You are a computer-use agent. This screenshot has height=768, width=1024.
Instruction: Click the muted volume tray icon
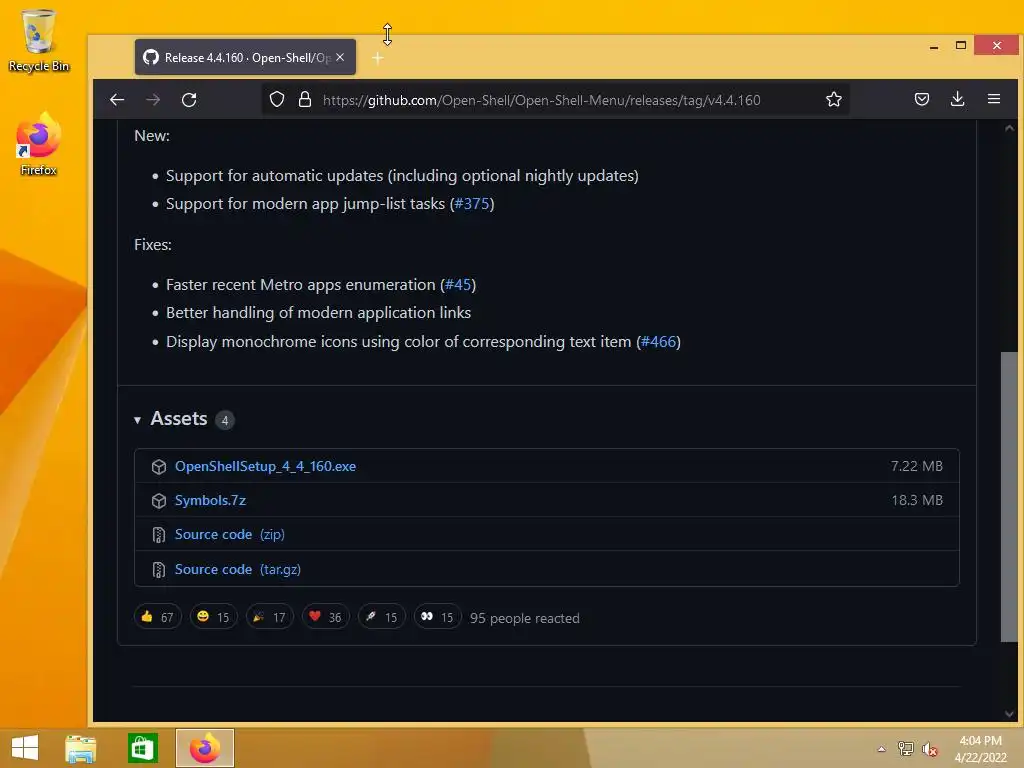tap(929, 749)
